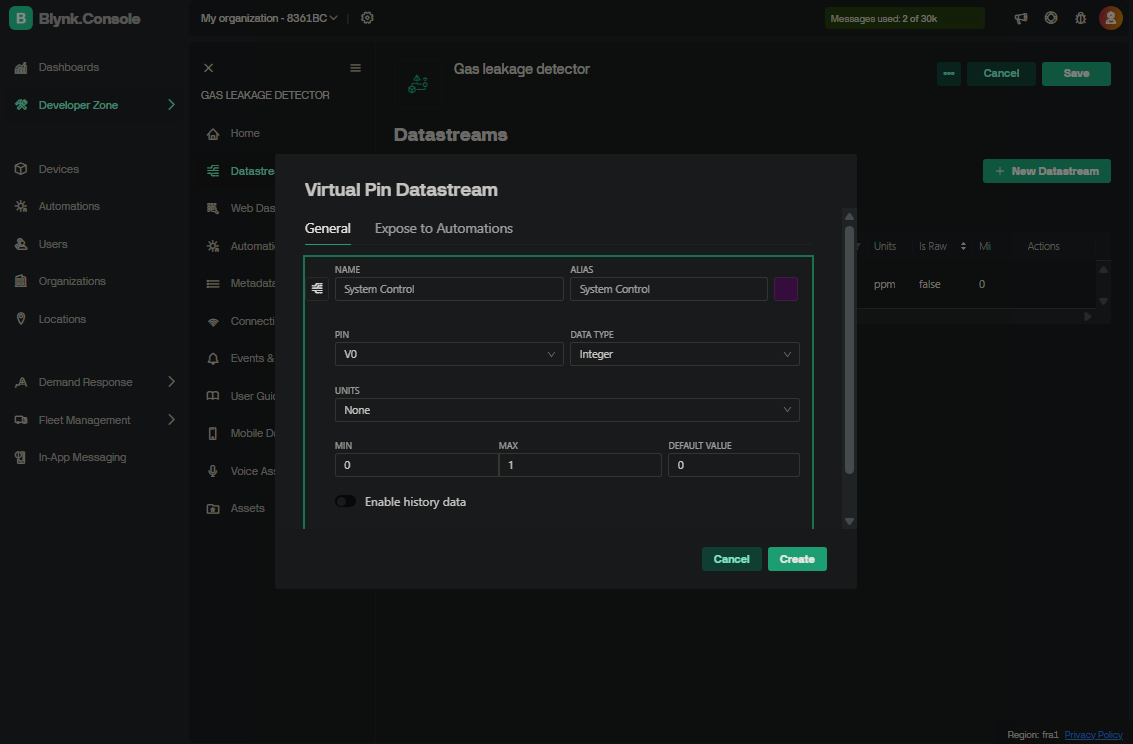Image resolution: width=1133 pixels, height=744 pixels.
Task: Click the datastream icon beside Name field
Action: [317, 289]
